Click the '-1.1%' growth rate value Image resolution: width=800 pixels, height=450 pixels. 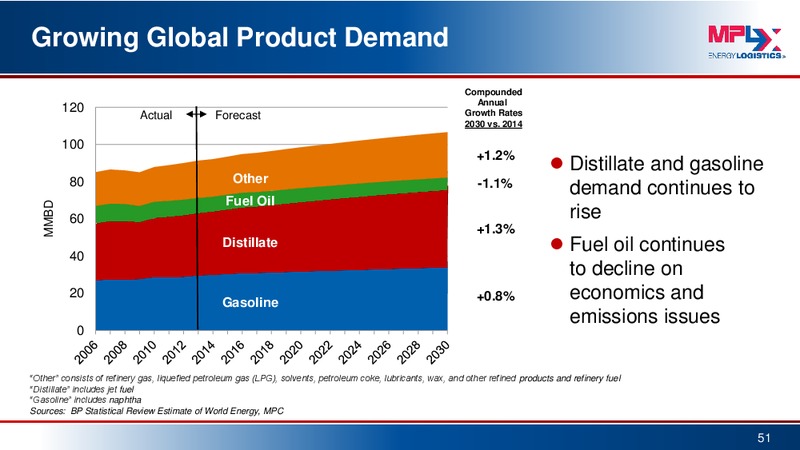point(494,183)
